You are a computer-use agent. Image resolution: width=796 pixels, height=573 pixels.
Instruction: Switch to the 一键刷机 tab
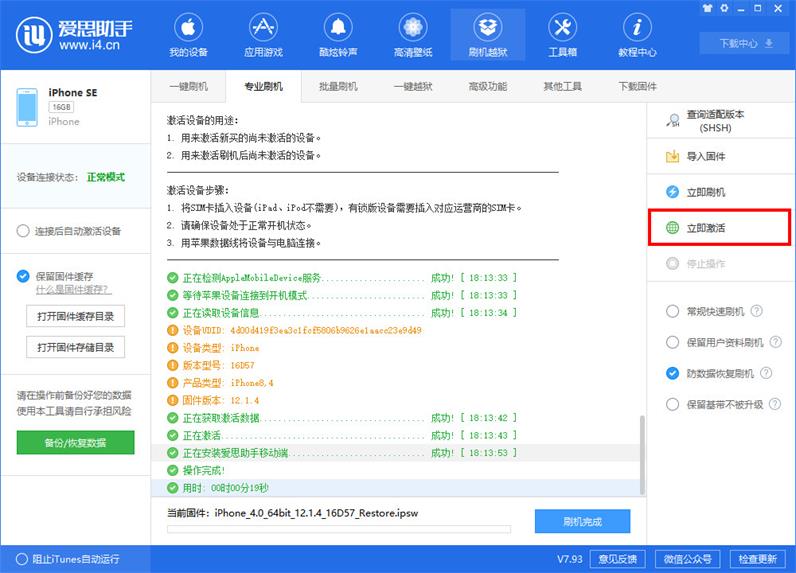(188, 86)
